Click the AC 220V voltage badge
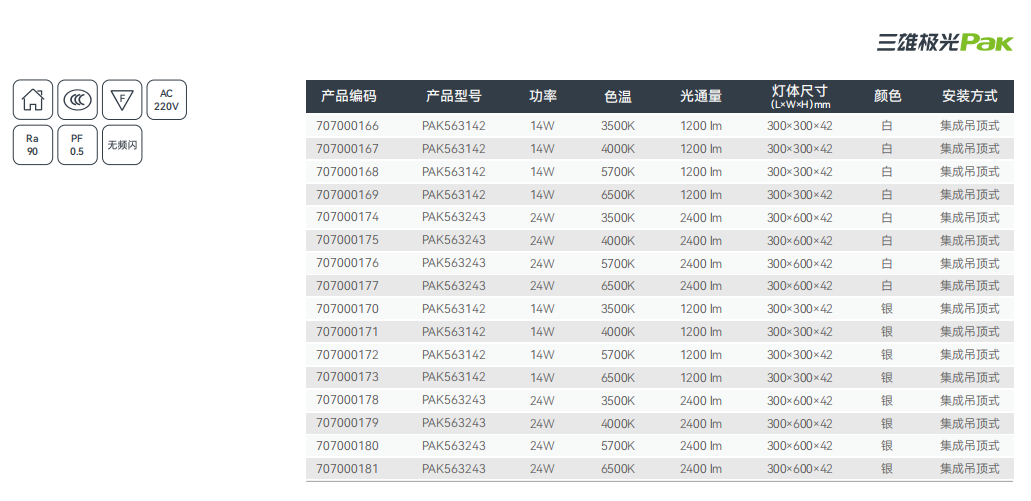The image size is (1031, 501). point(167,100)
